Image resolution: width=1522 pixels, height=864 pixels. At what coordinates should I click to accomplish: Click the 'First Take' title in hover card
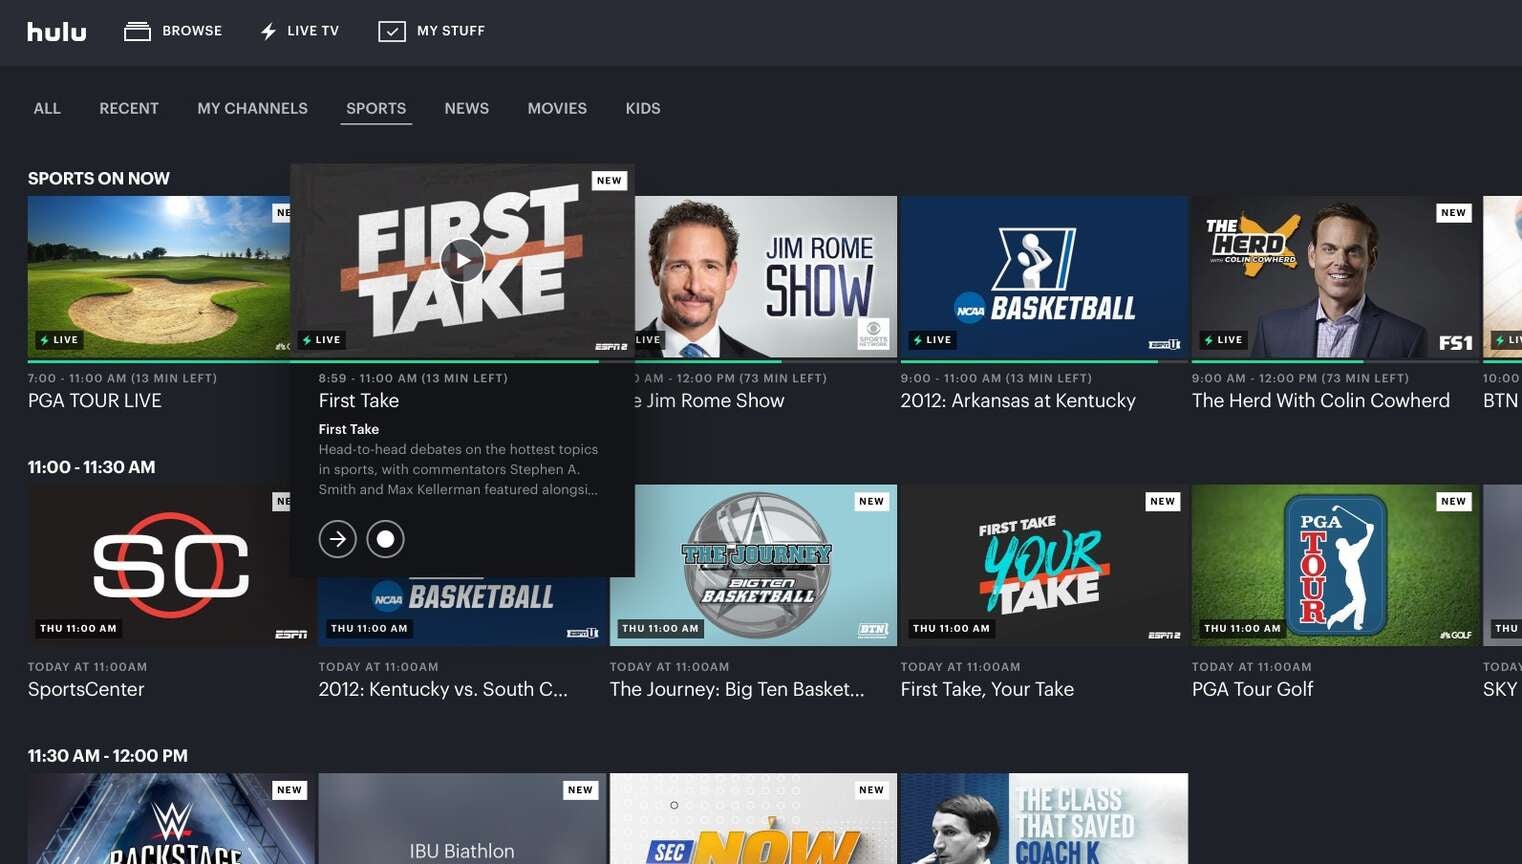[x=359, y=400]
